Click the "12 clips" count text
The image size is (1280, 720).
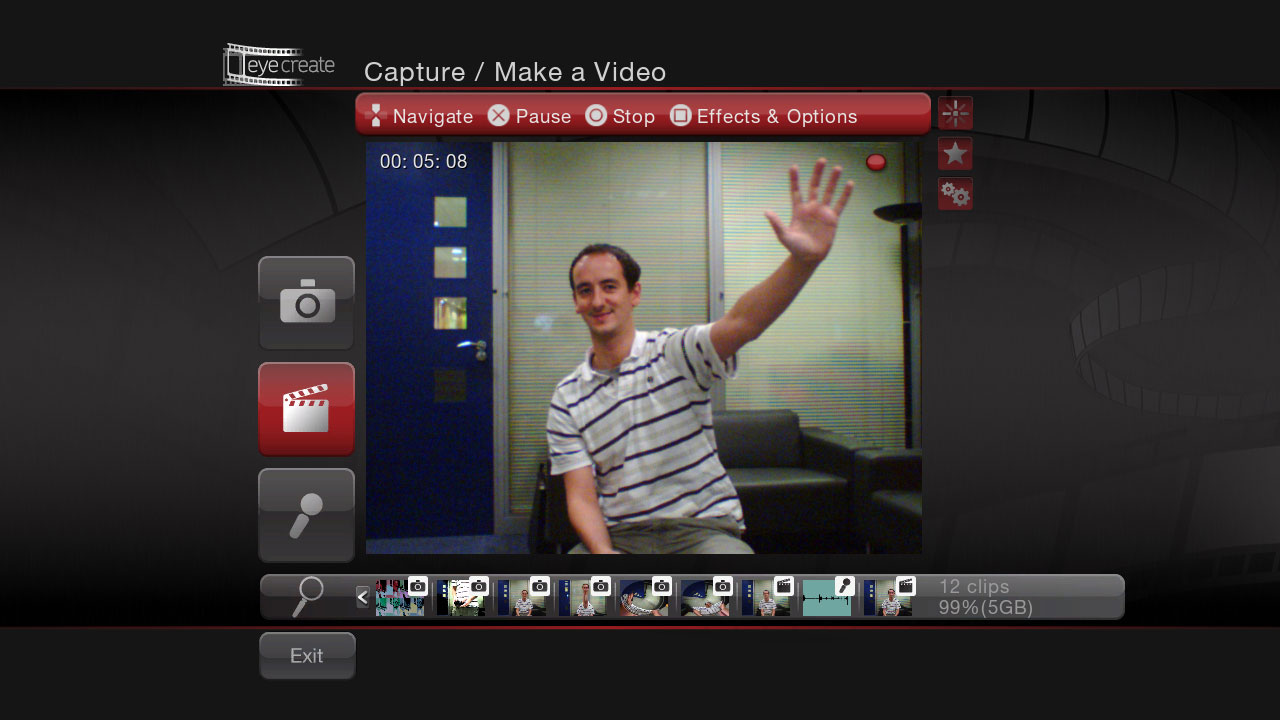tap(974, 587)
